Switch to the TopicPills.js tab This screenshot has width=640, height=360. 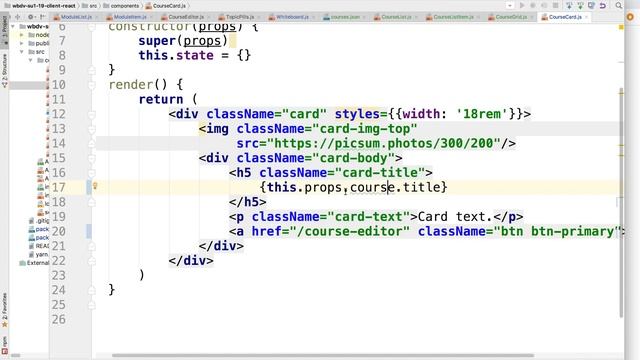pyautogui.click(x=240, y=17)
